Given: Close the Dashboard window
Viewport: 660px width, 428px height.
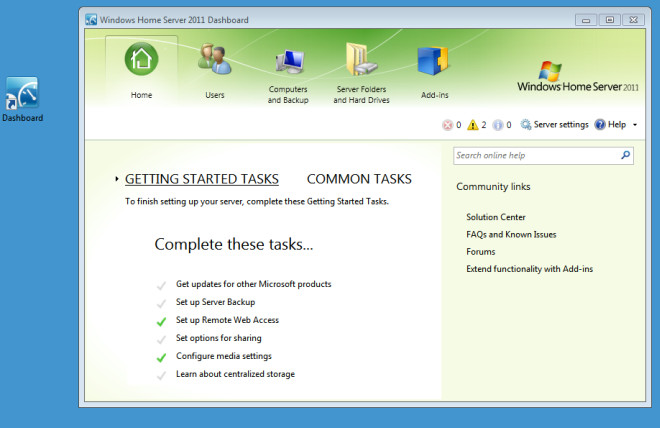Looking at the screenshot, I should [x=633, y=20].
